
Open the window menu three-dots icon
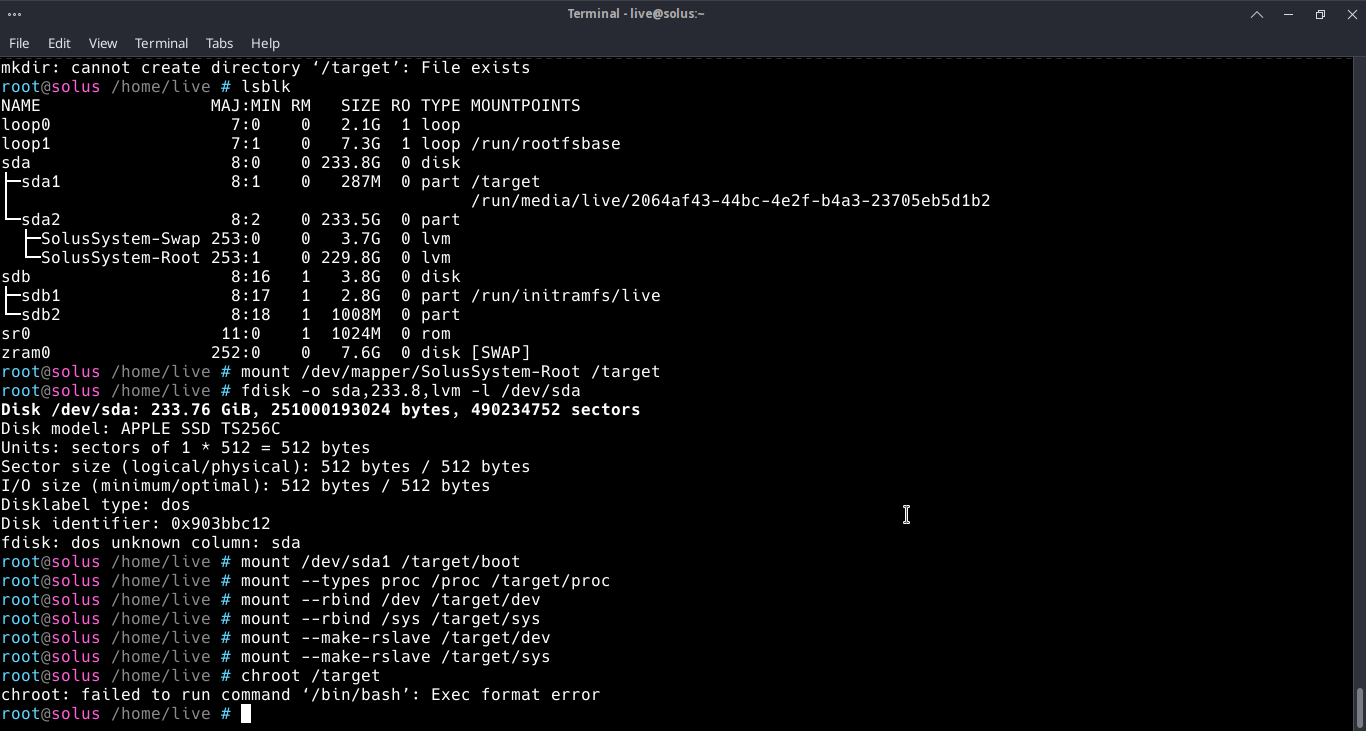pos(14,14)
